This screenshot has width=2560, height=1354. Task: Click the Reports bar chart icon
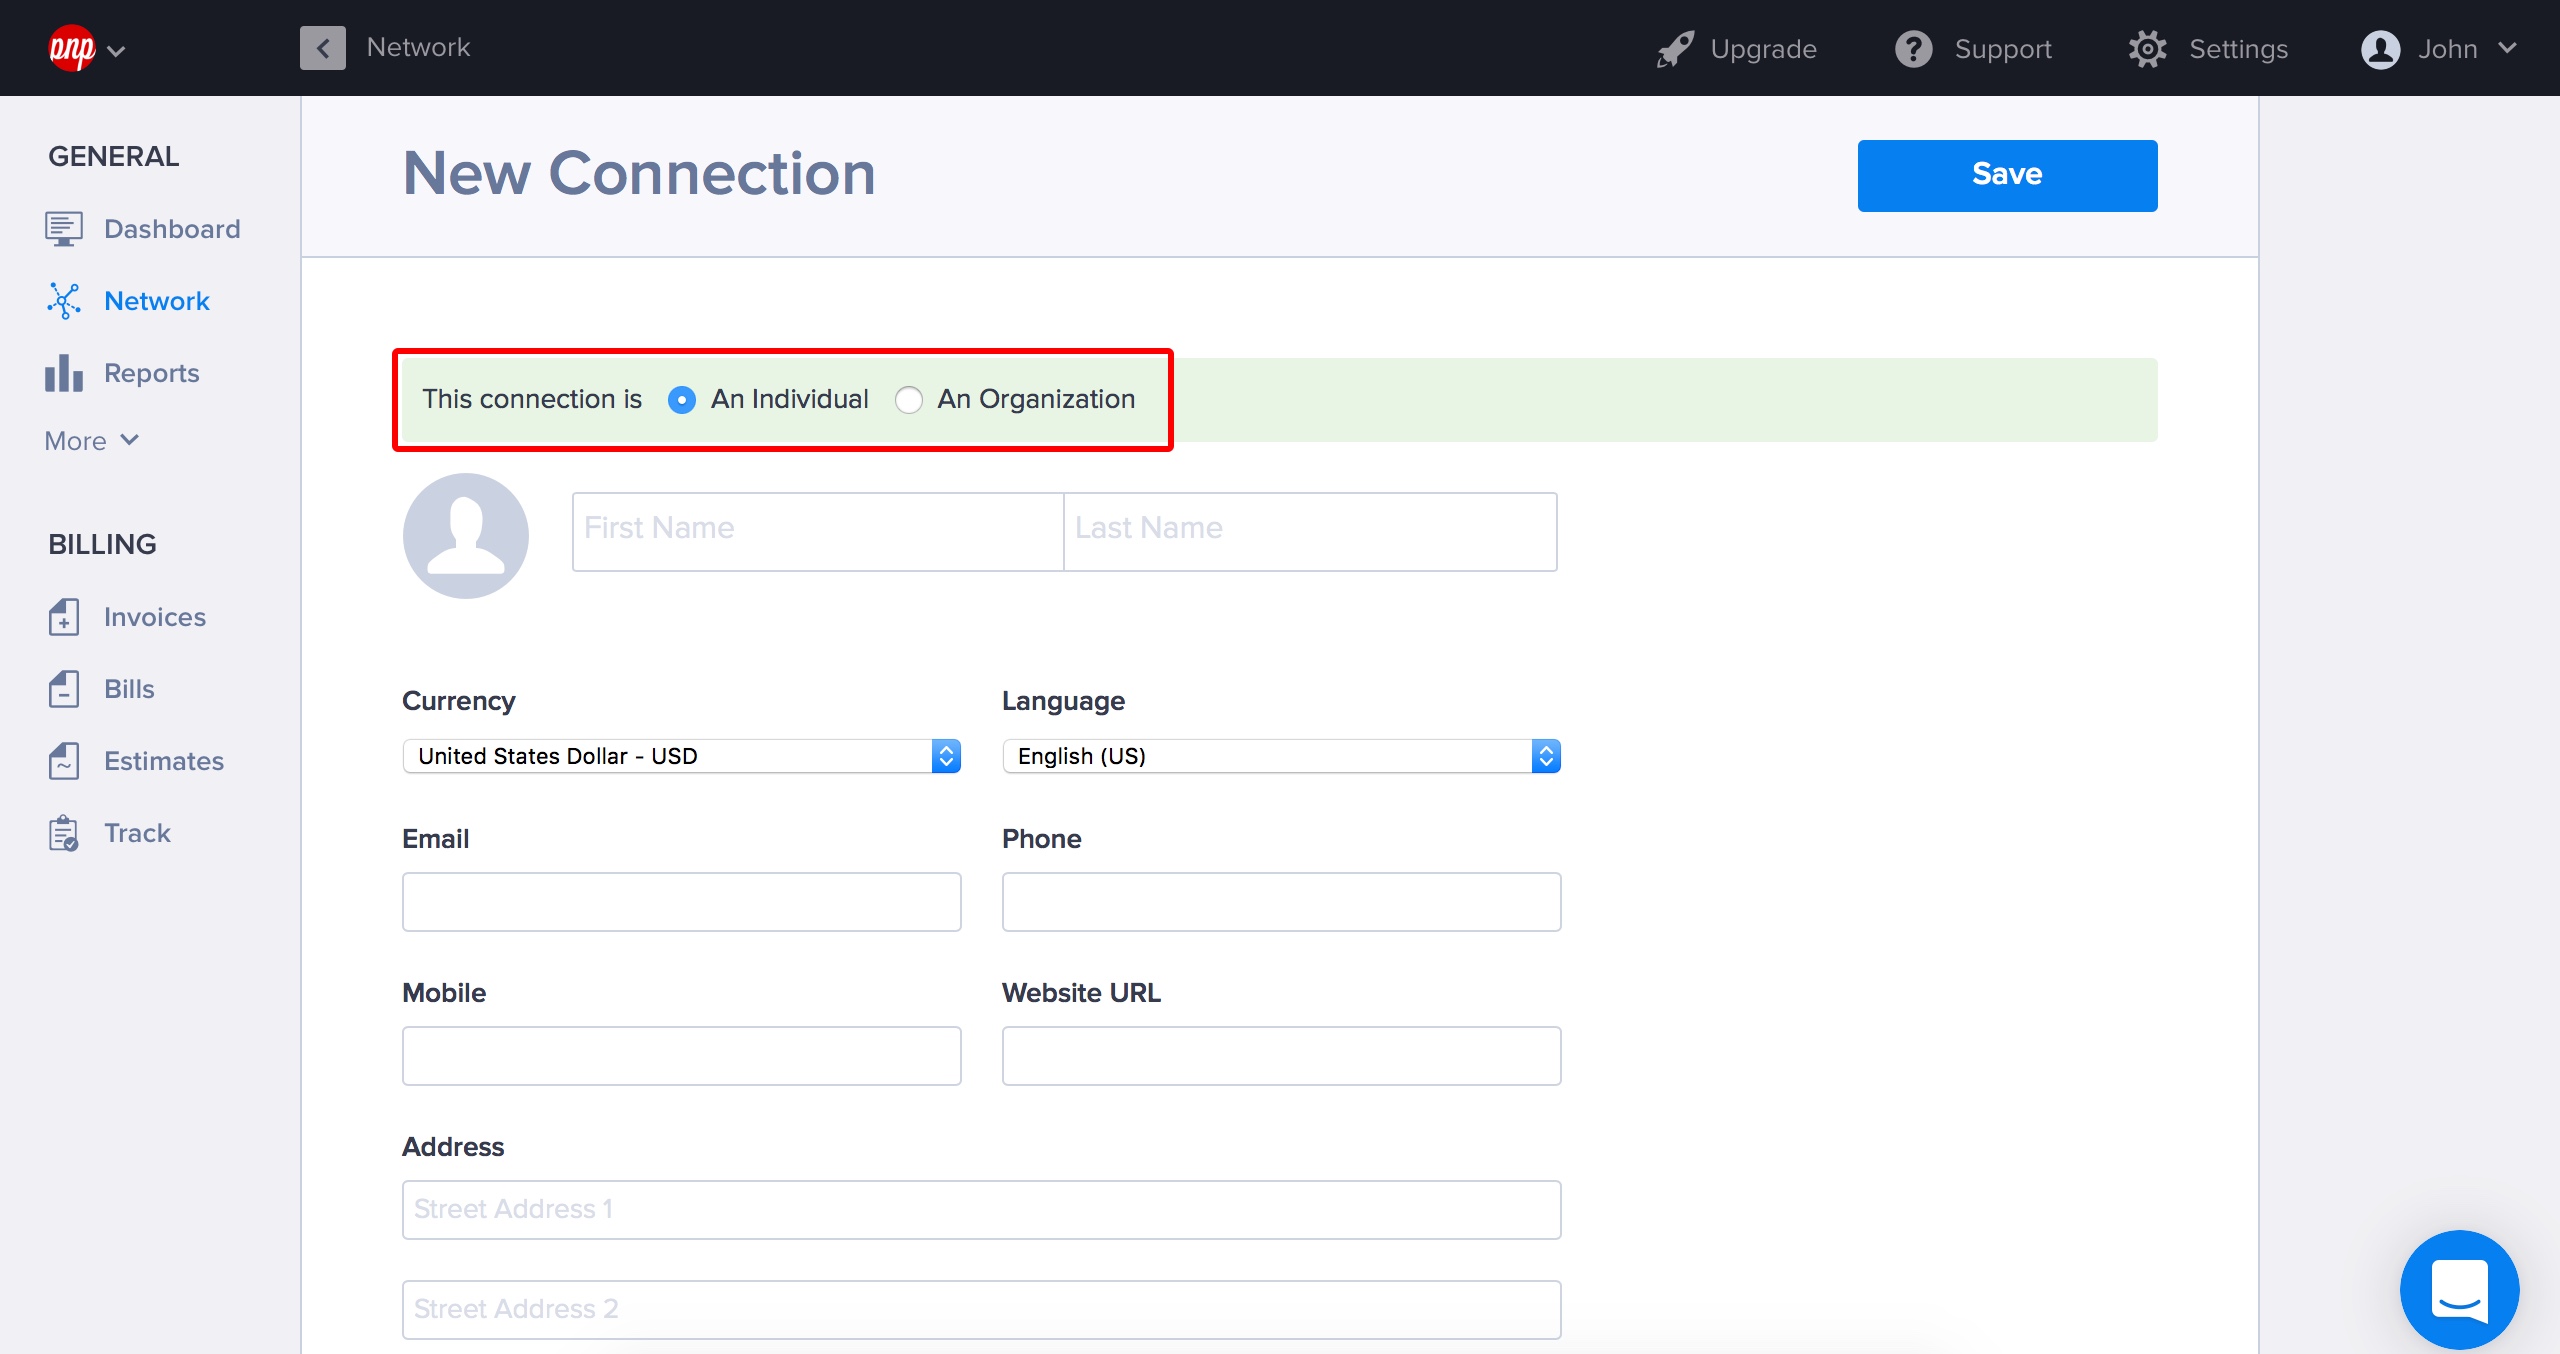tap(63, 373)
